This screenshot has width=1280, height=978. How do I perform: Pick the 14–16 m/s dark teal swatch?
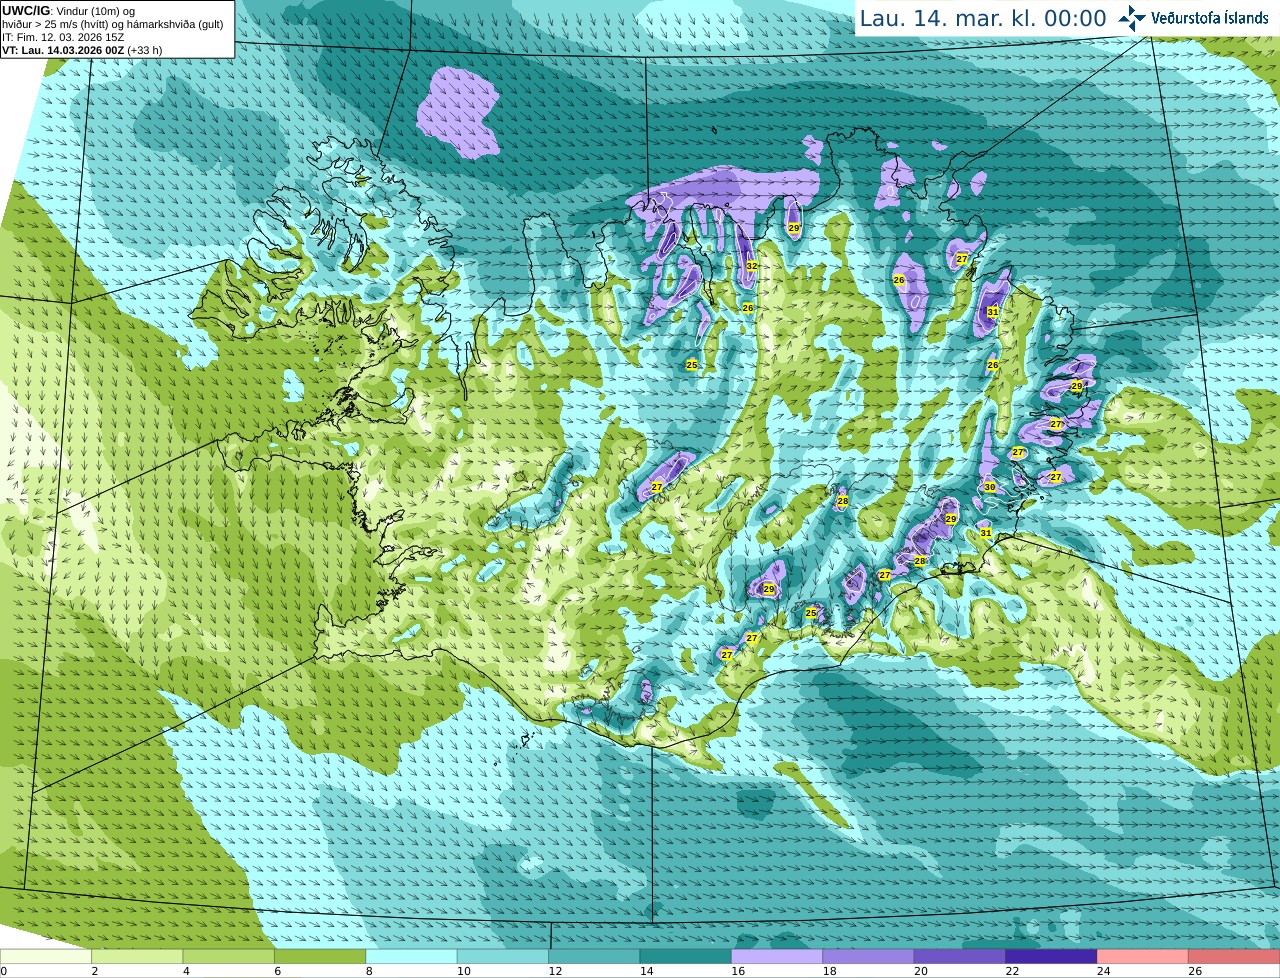click(x=686, y=957)
